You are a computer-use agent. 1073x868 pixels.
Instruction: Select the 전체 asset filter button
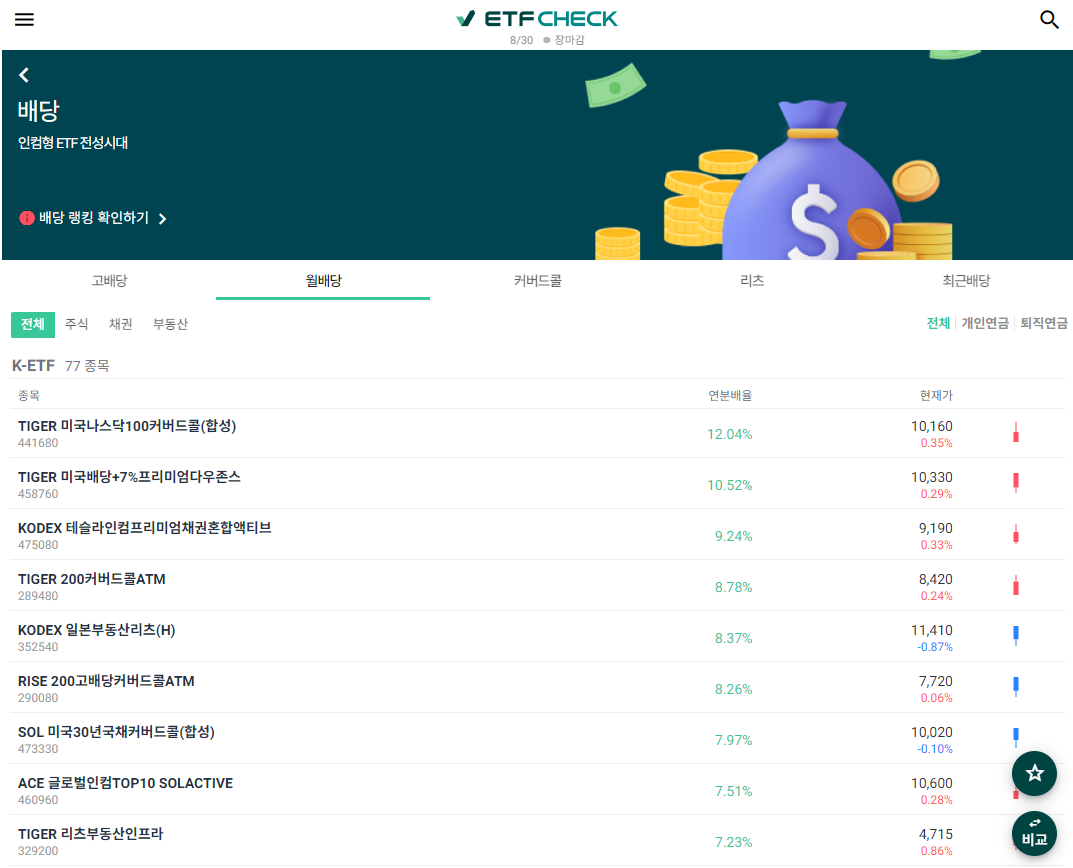point(33,324)
